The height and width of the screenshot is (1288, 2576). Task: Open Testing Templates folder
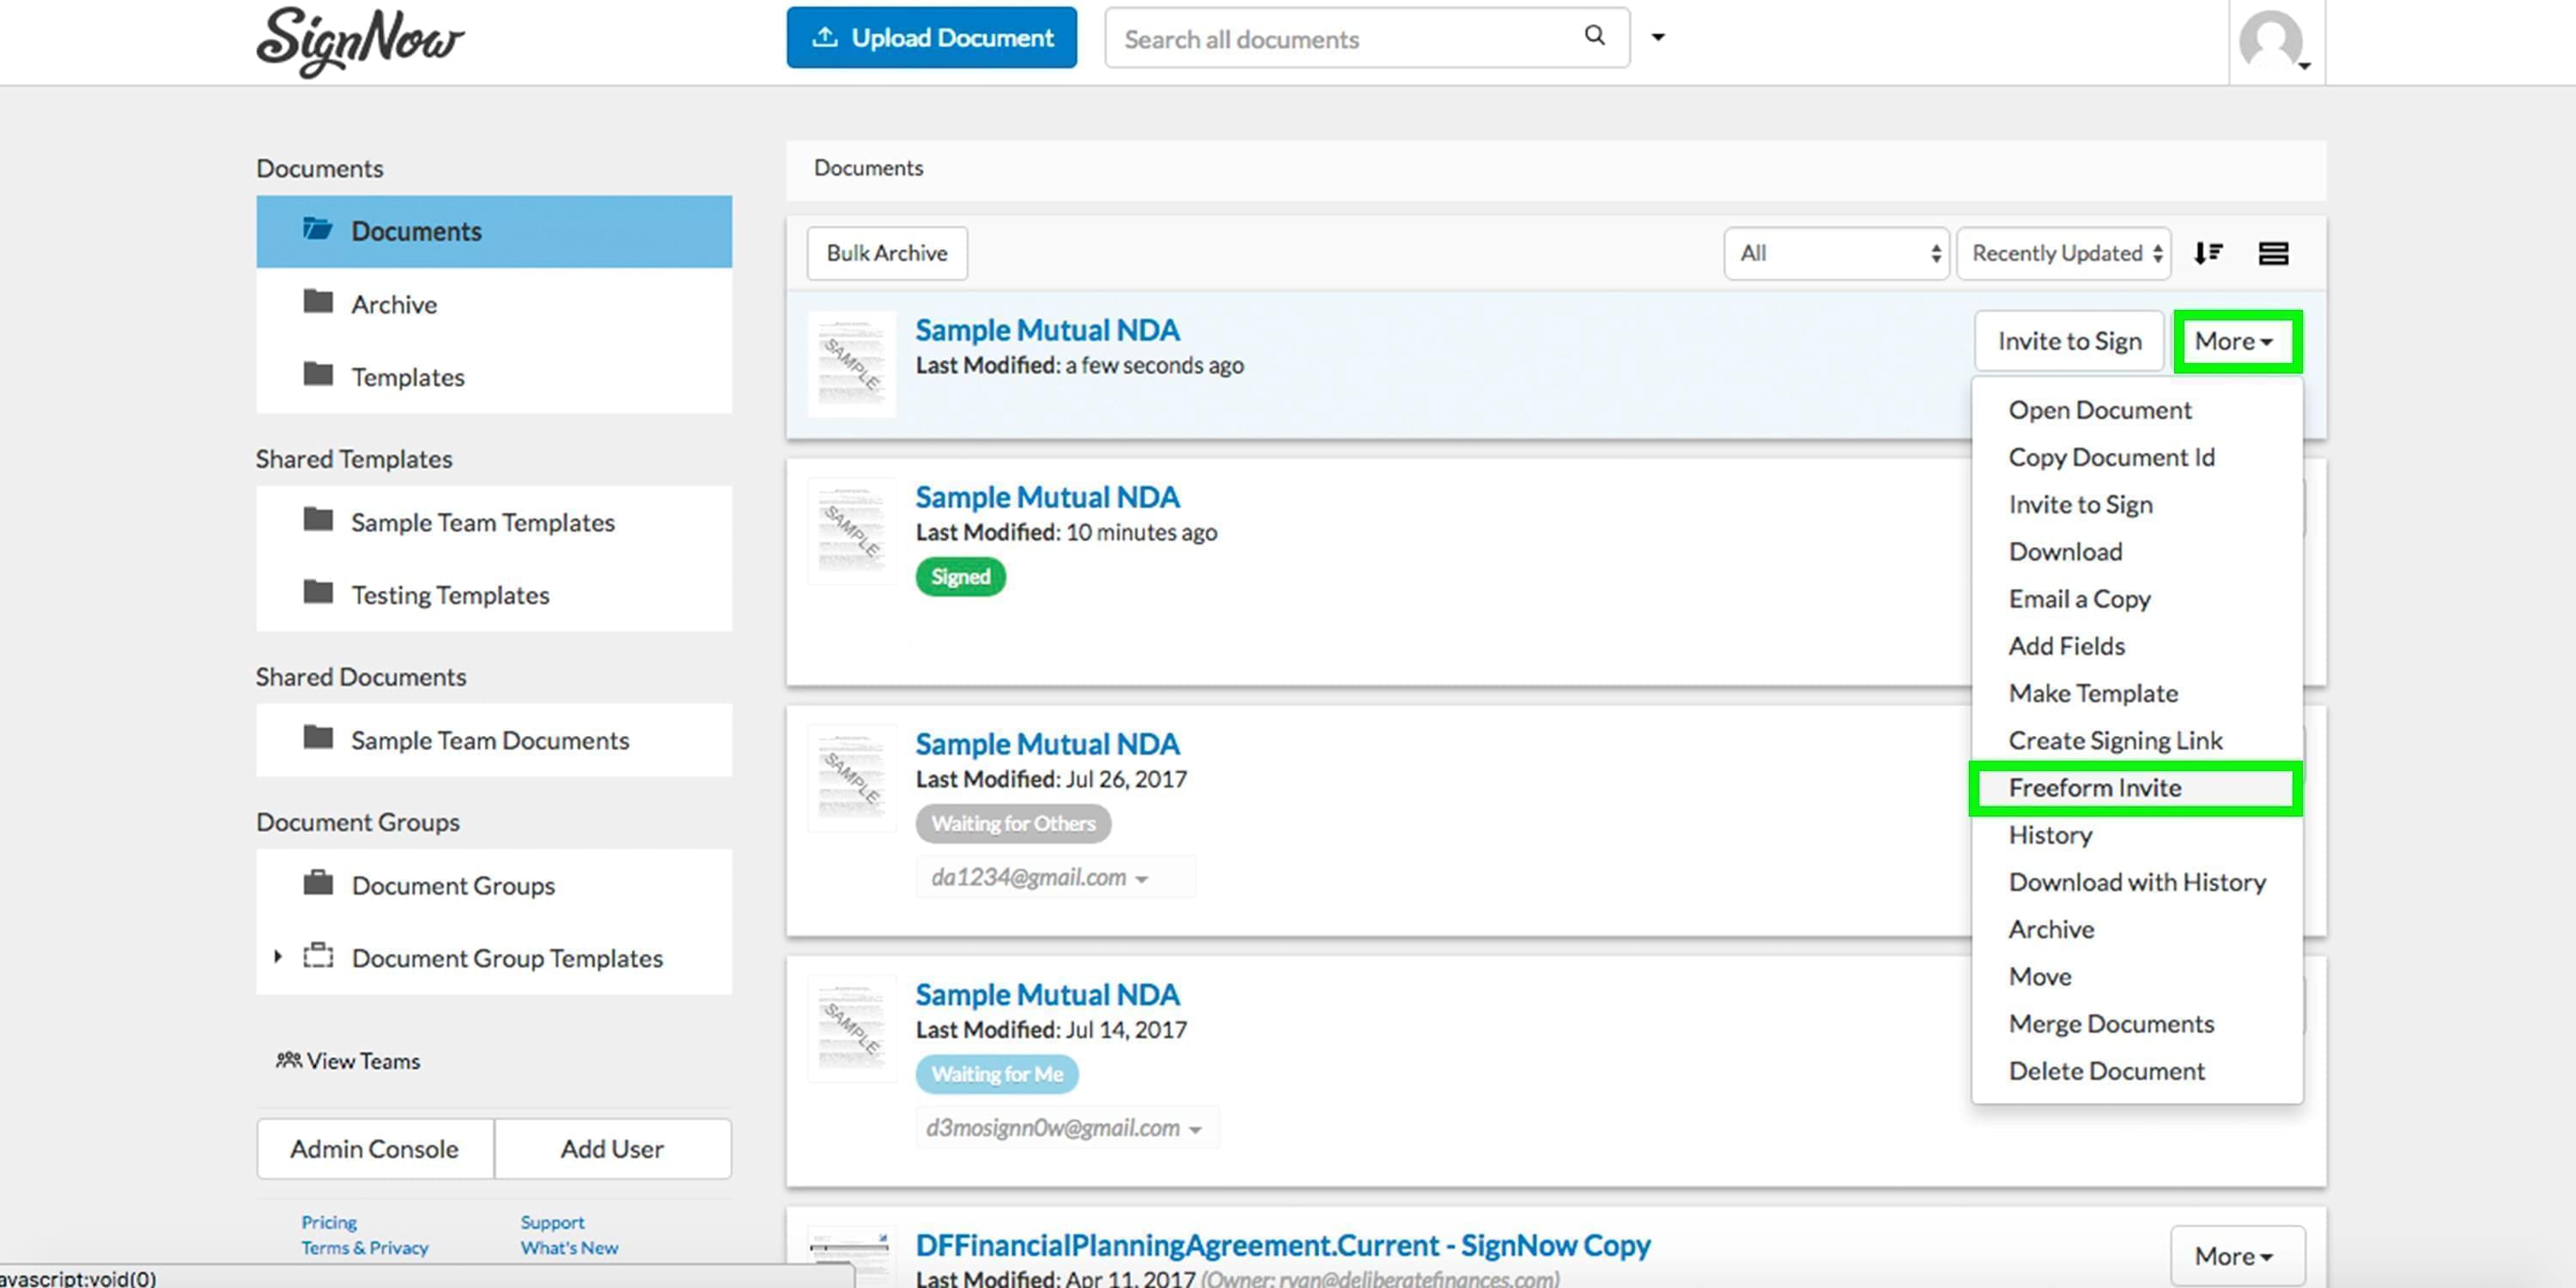point(494,595)
